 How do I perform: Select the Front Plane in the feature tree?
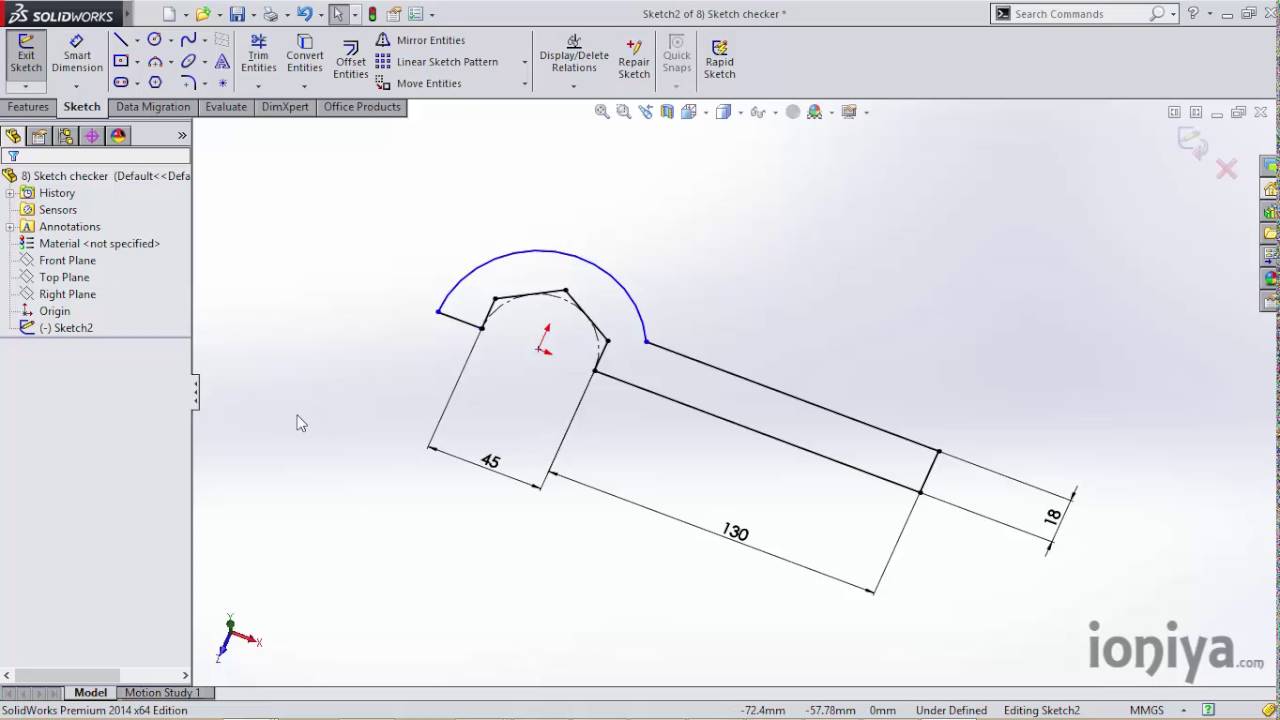coord(67,260)
